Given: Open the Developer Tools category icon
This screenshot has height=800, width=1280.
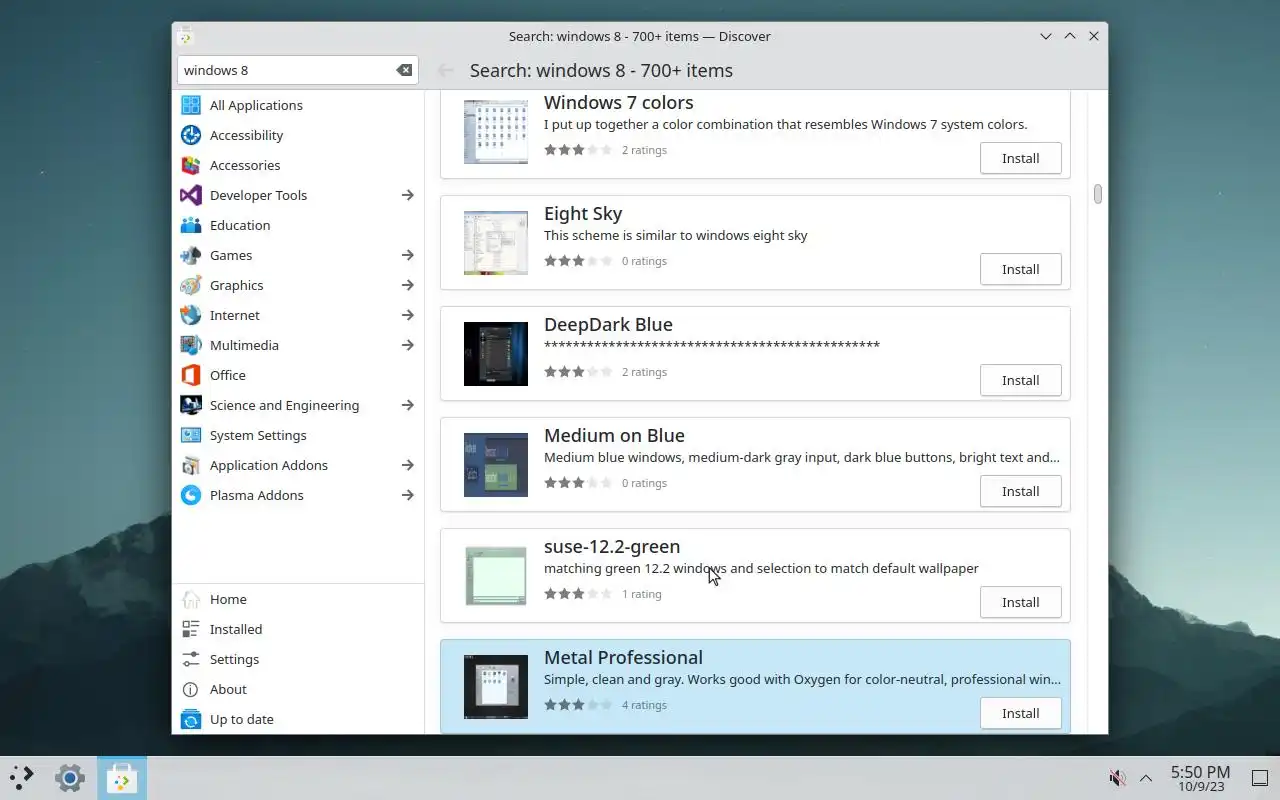Looking at the screenshot, I should (x=191, y=195).
